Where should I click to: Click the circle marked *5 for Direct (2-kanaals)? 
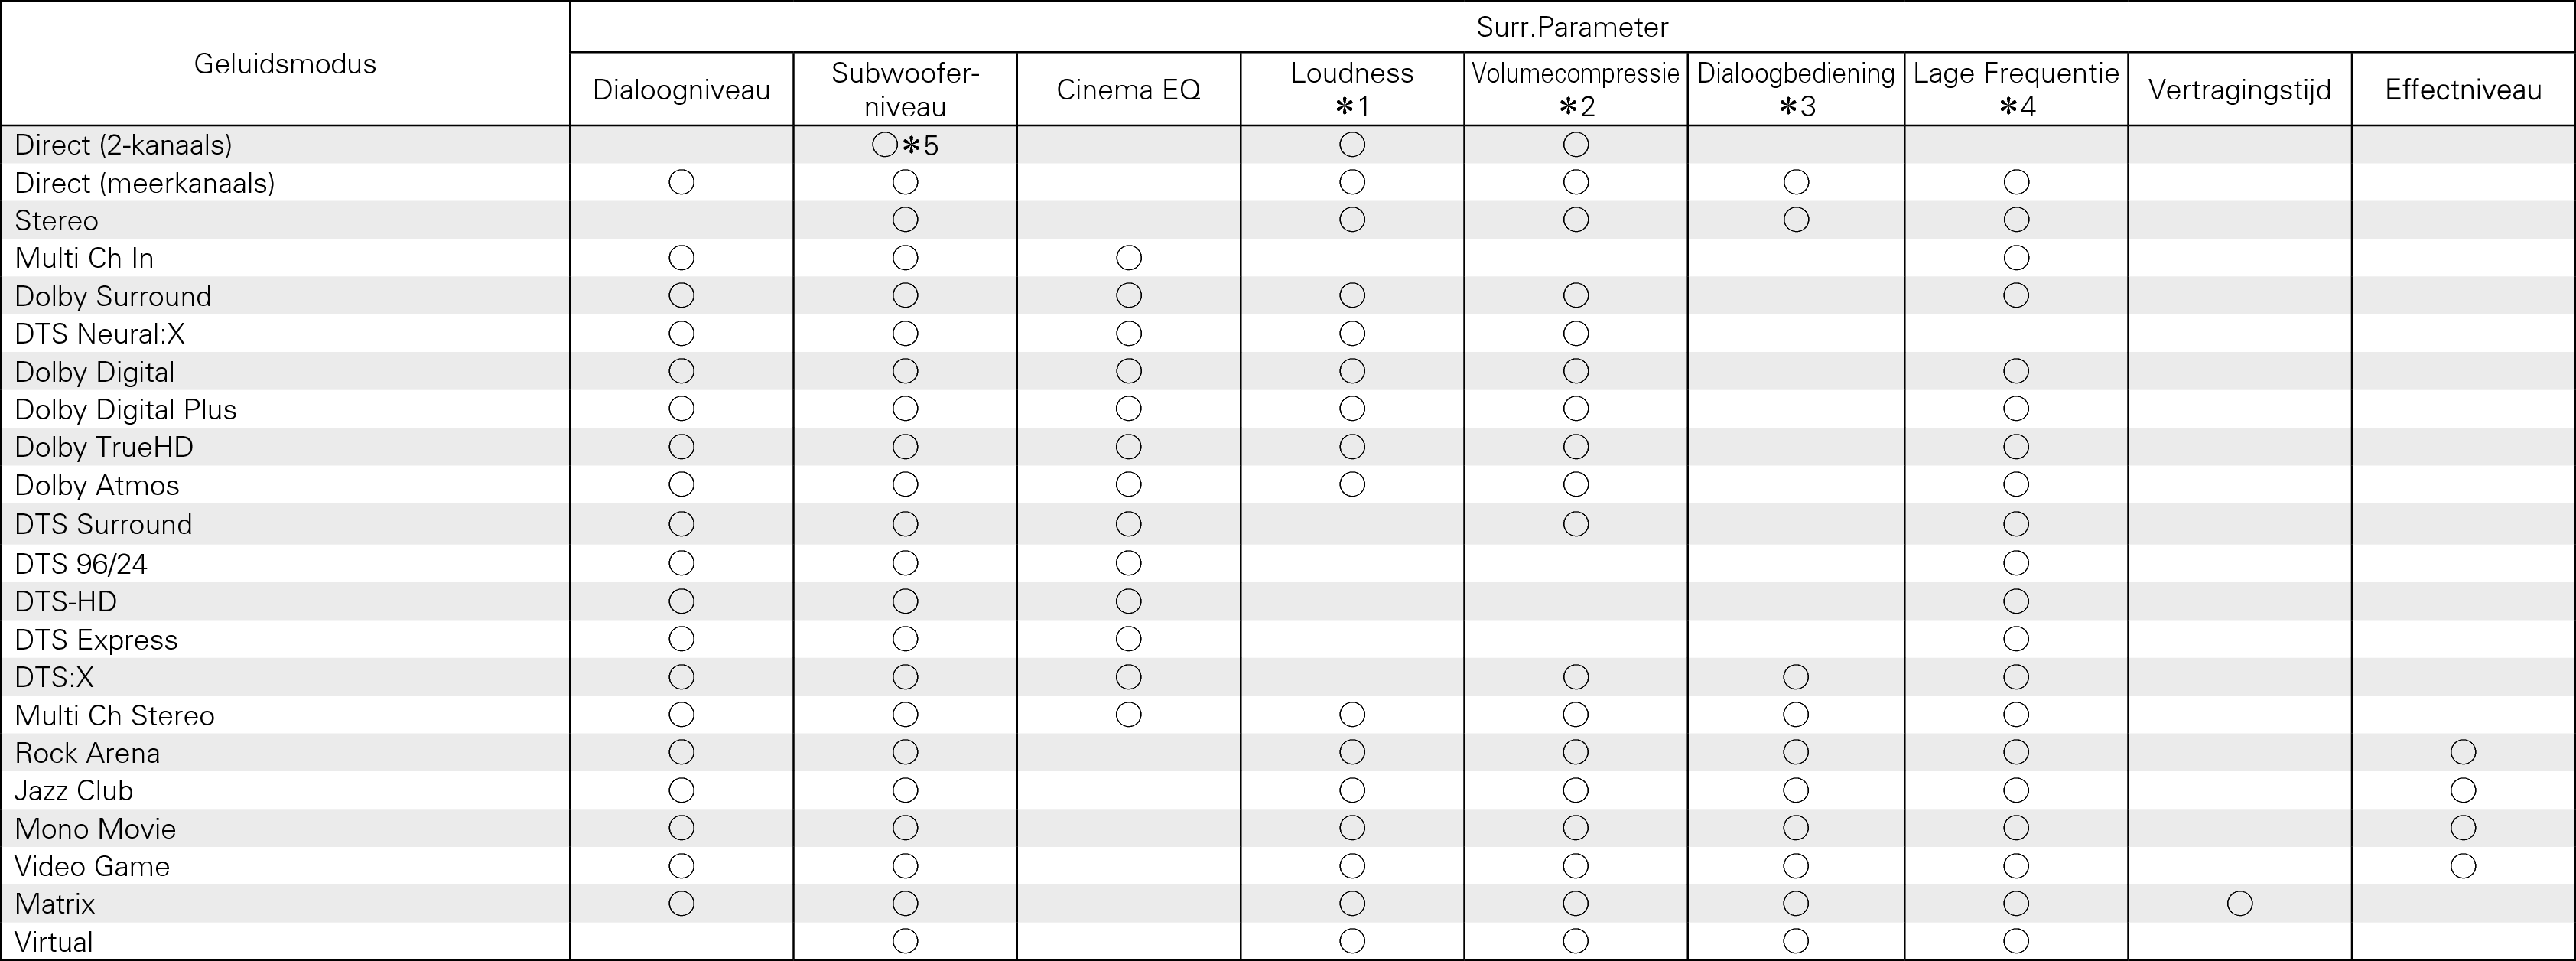885,145
